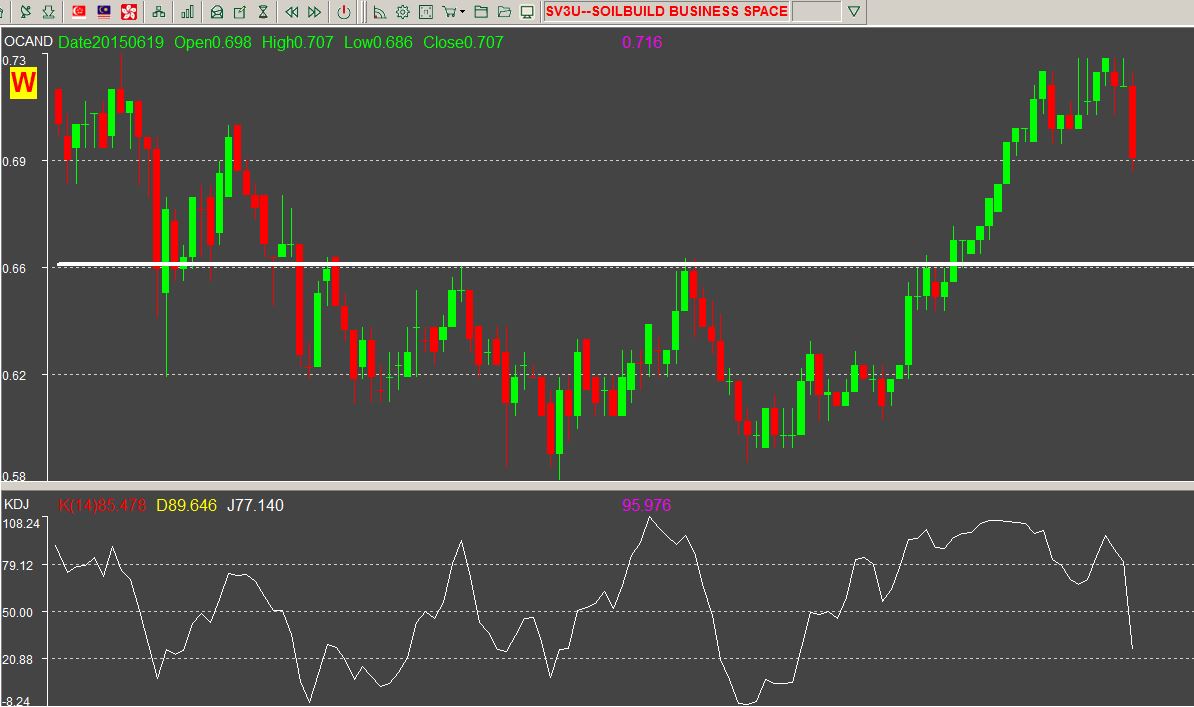Click the open folder icon
Screen dimensions: 1194x707
point(504,11)
